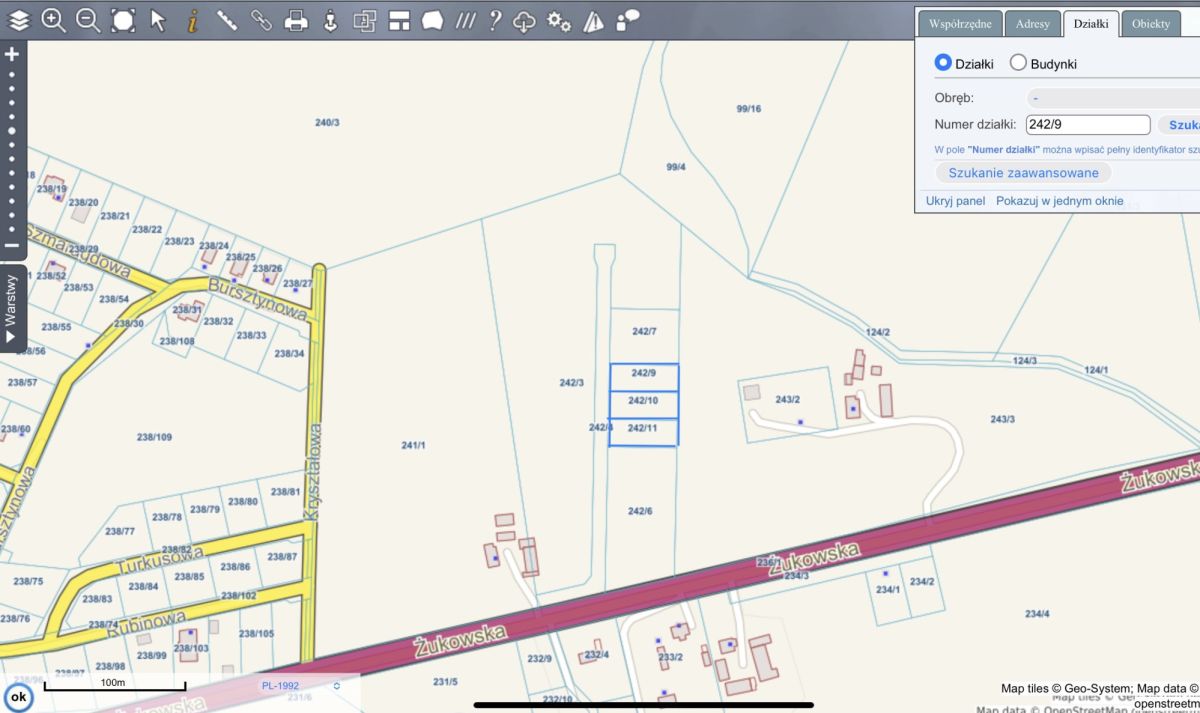This screenshot has height=713, width=1200.
Task: Open the map layers stack icon
Action: click(x=20, y=20)
